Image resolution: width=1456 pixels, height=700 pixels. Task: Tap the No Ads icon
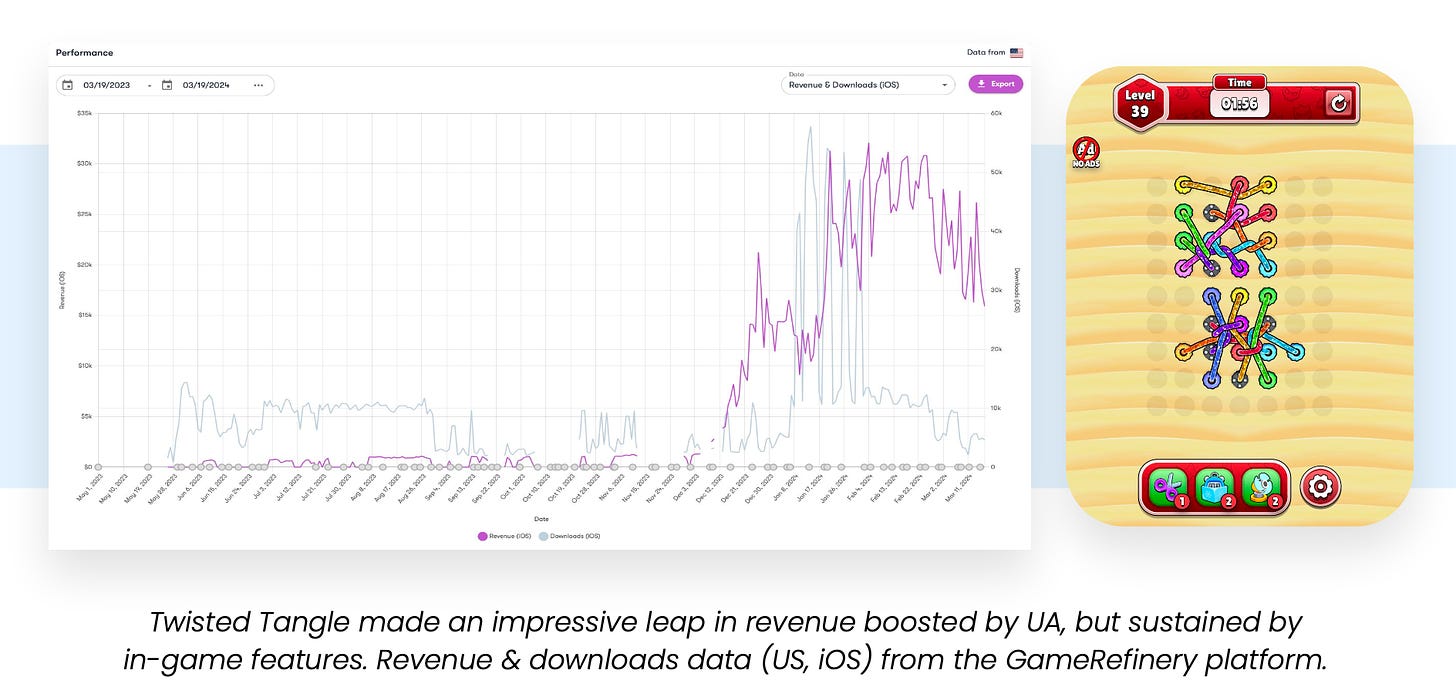(x=1085, y=153)
